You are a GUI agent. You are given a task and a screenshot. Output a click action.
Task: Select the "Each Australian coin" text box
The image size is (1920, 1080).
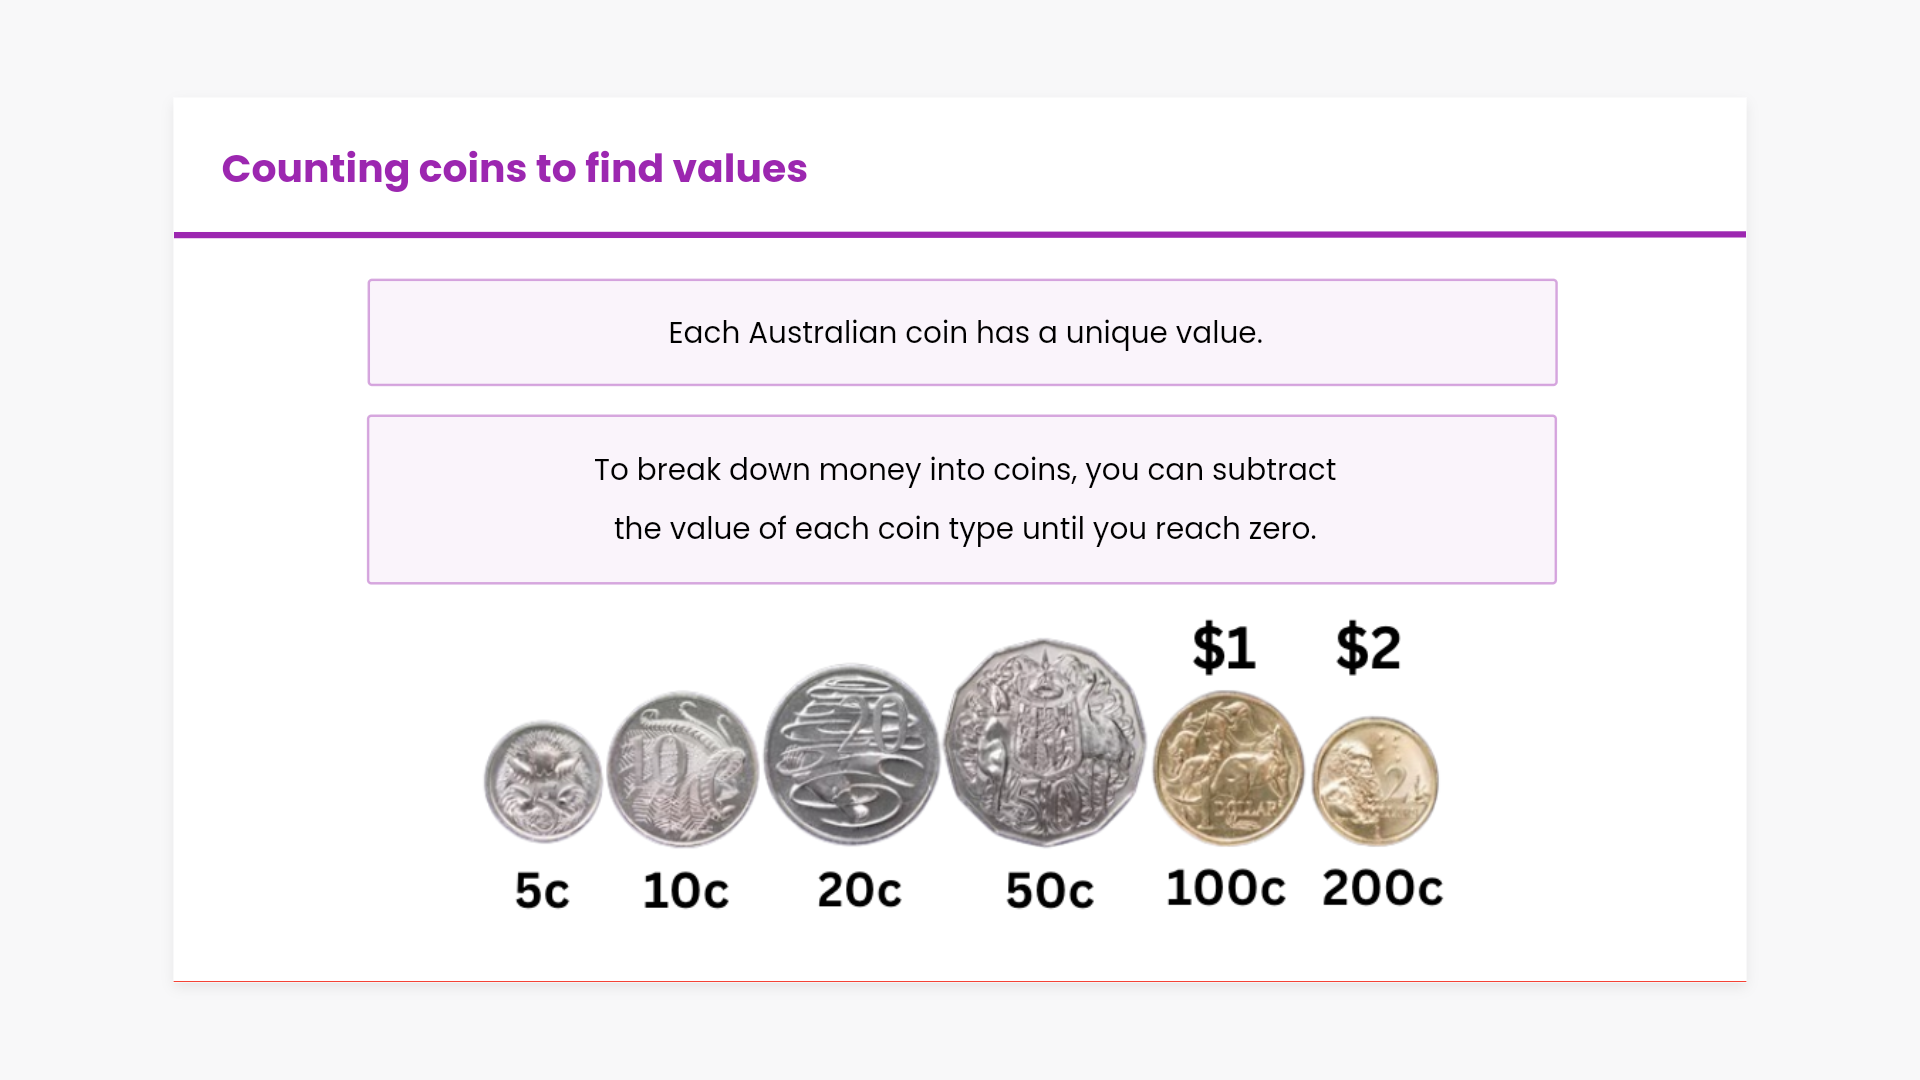[962, 332]
